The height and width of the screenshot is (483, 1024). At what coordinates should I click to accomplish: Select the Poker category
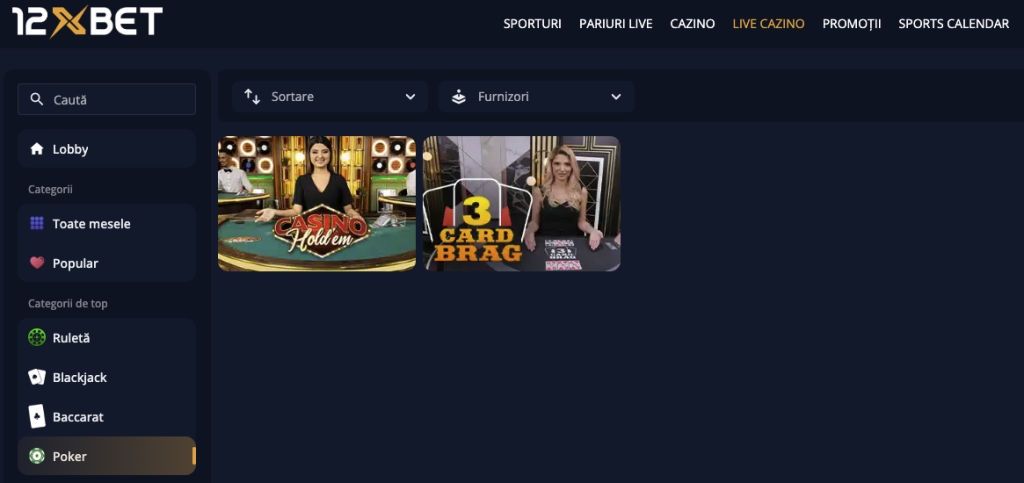[106, 456]
